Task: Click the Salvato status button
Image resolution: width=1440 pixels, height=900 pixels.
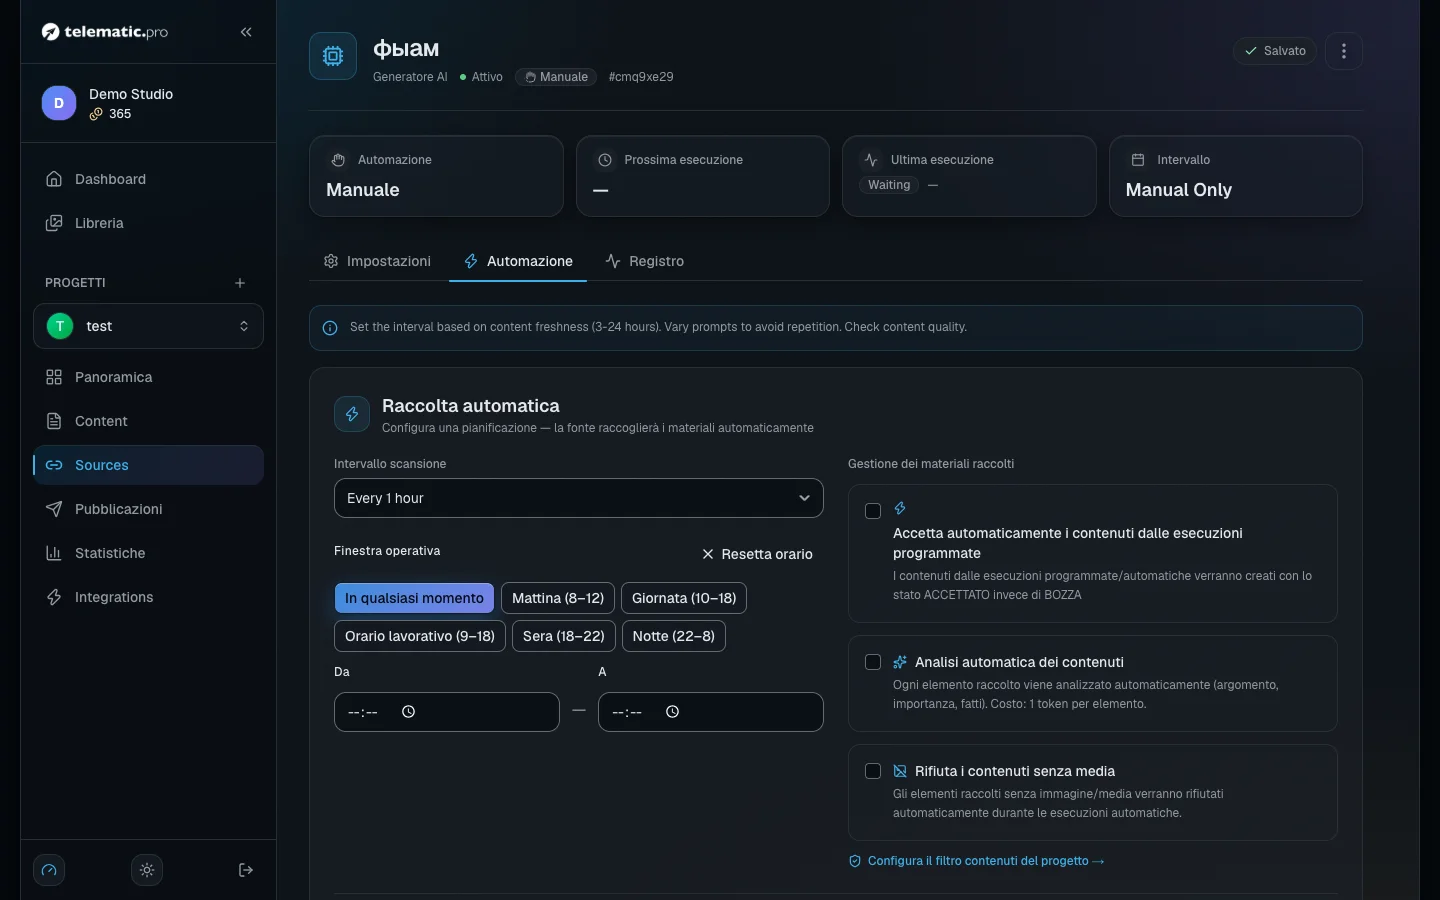Action: (x=1275, y=51)
